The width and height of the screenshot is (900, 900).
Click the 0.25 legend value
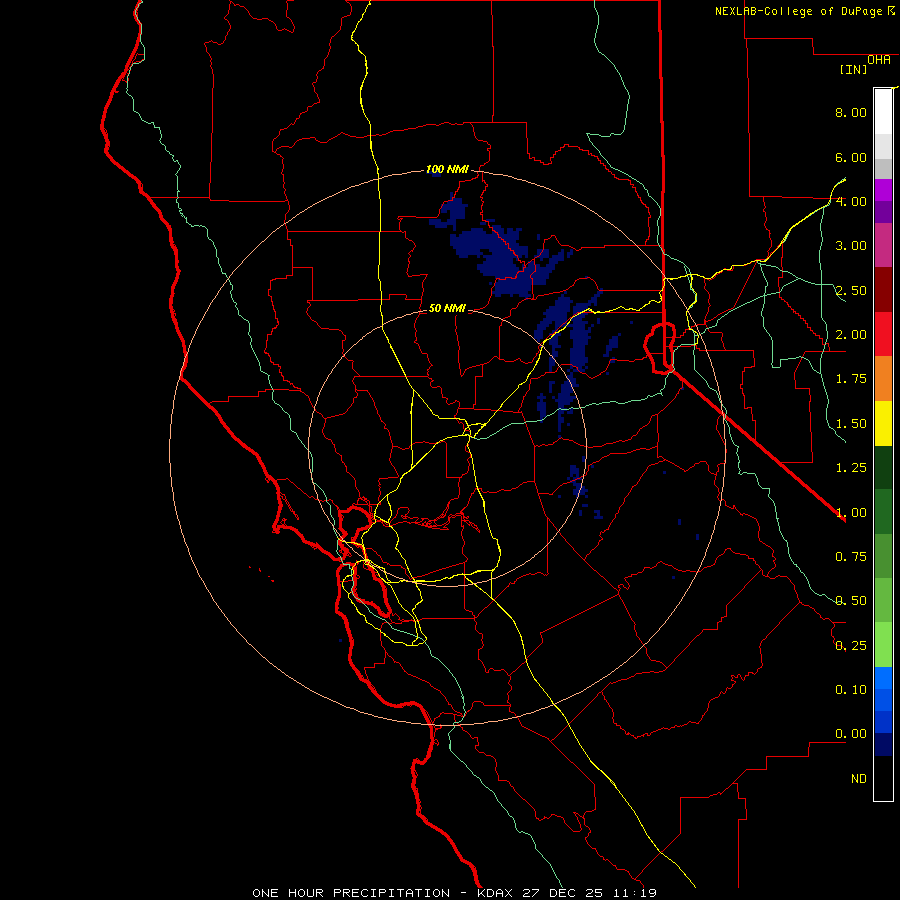851,646
